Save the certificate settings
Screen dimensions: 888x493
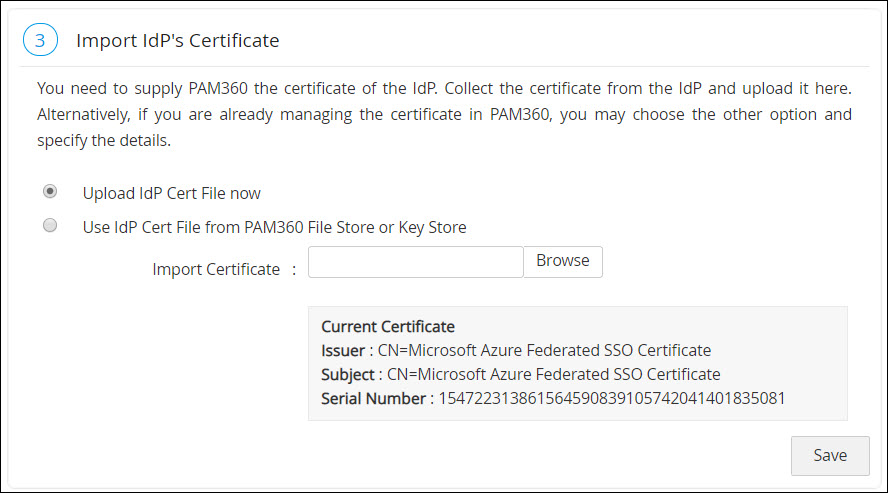[829, 455]
